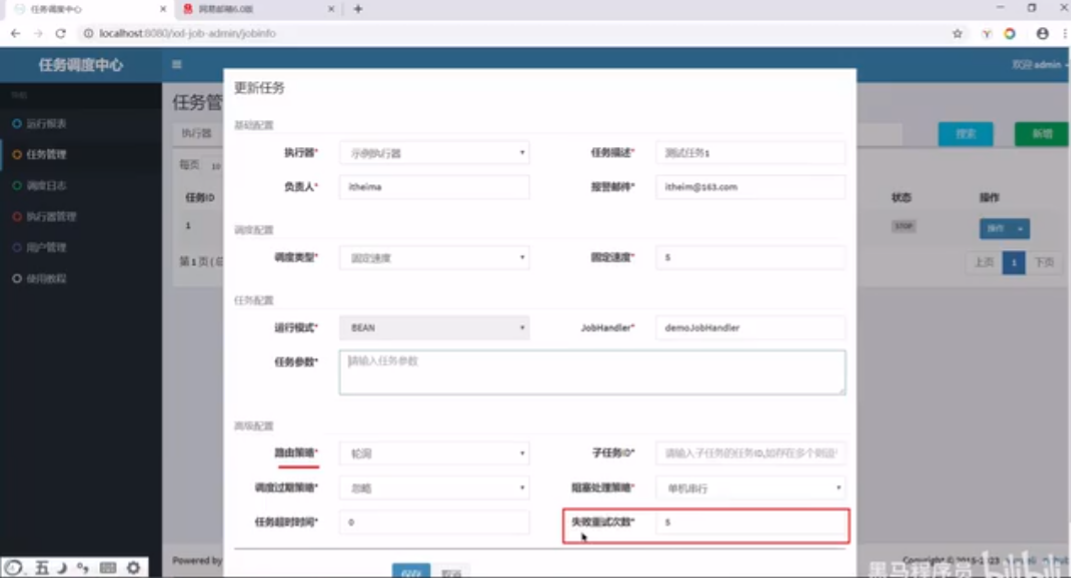Switch to the 网易邮箱6.0版 browser tab

pos(258,9)
